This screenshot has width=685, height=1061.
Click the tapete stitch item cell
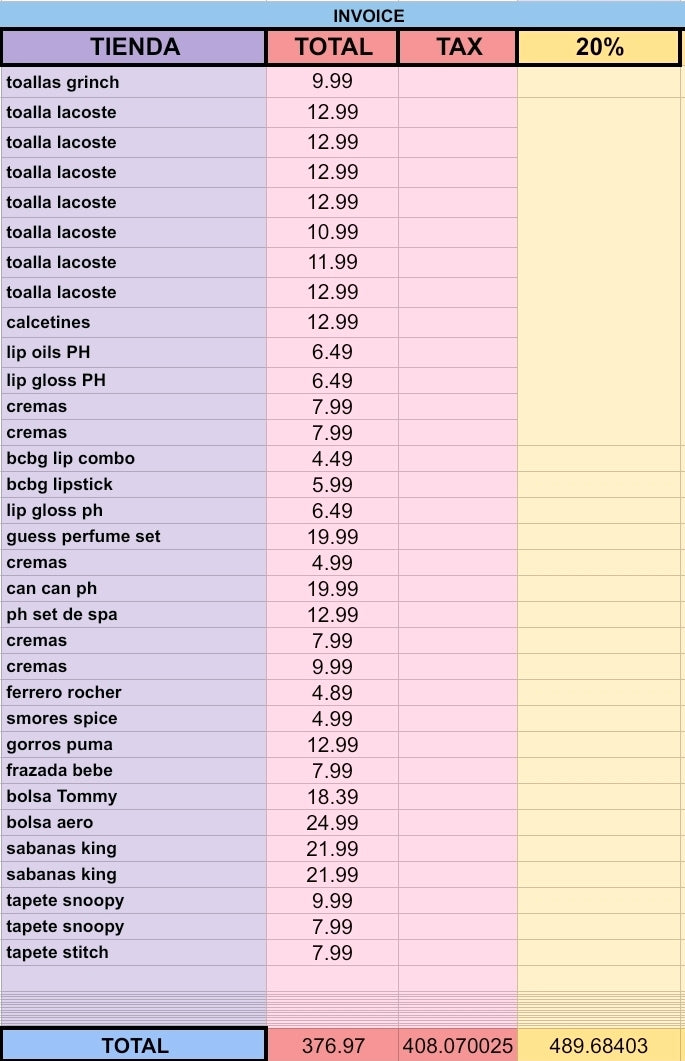click(x=134, y=952)
